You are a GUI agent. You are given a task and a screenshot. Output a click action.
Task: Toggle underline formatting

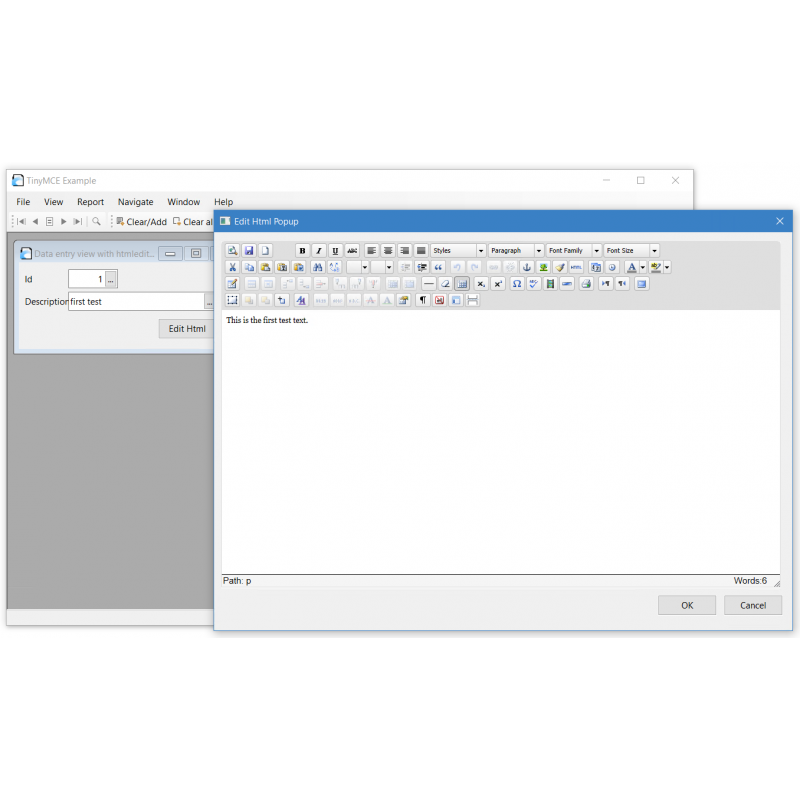335,250
